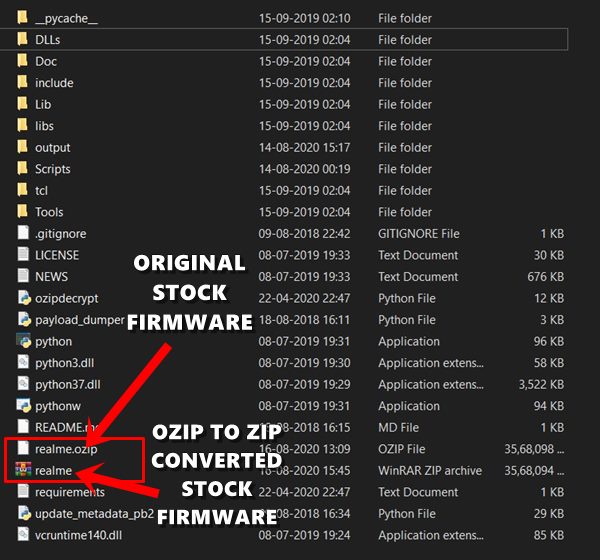
Task: Click the 08-07-2019 19:24 date cell
Action: [304, 535]
